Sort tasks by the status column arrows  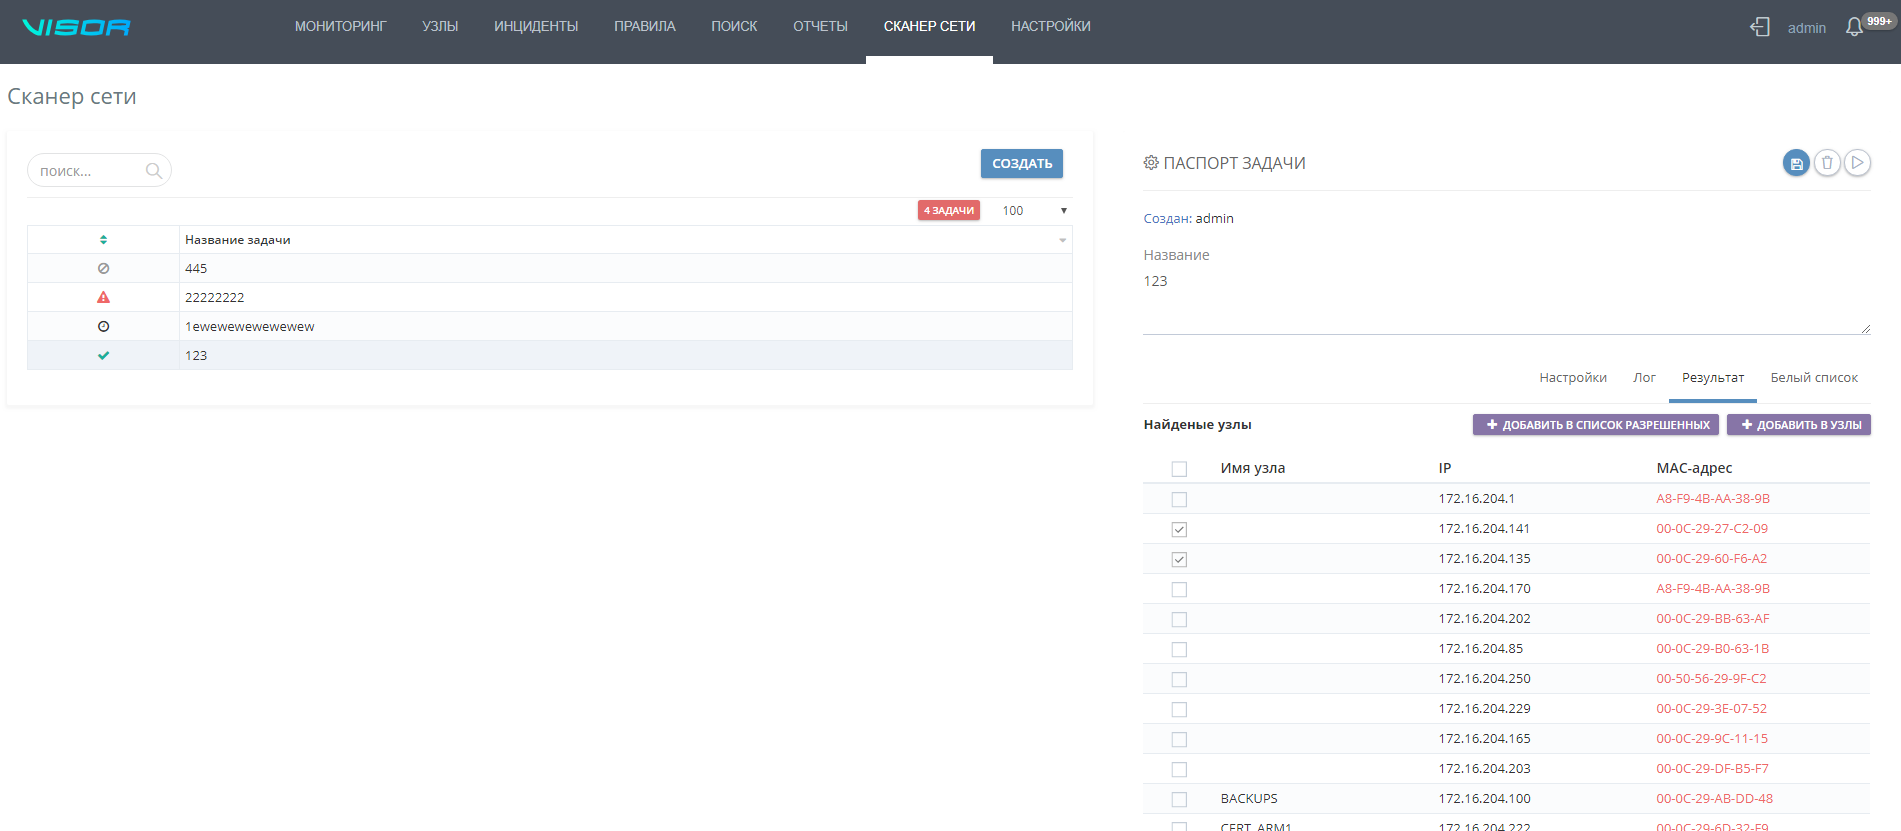(103, 240)
